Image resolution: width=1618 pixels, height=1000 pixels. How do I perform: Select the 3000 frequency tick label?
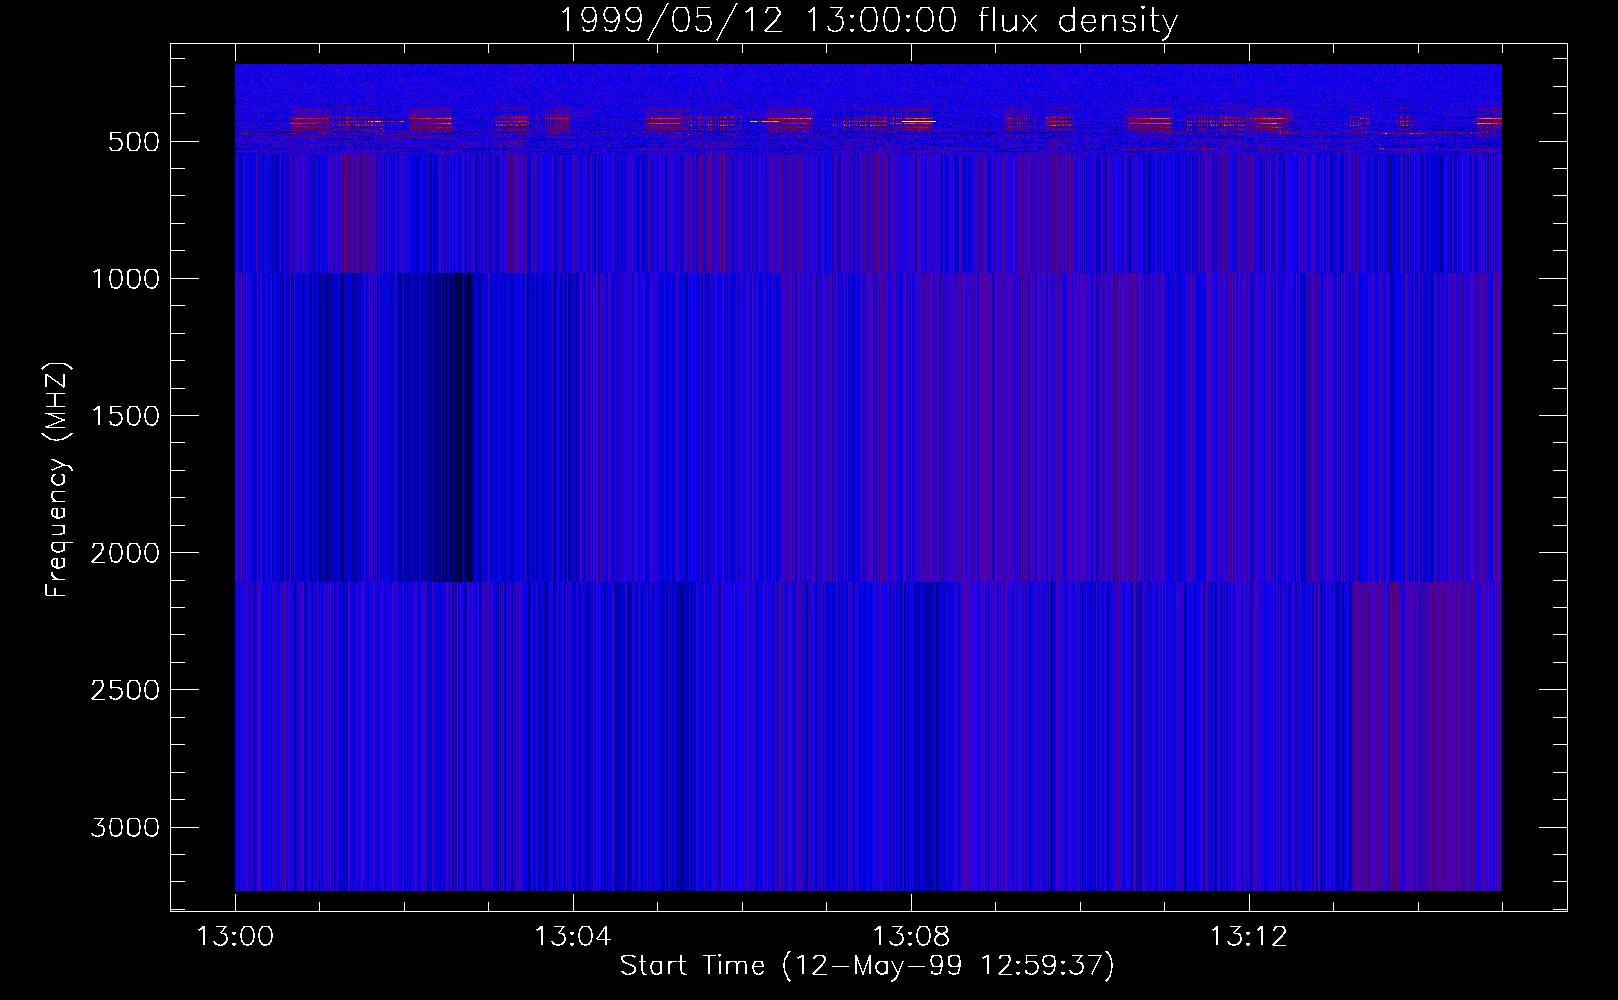click(125, 828)
